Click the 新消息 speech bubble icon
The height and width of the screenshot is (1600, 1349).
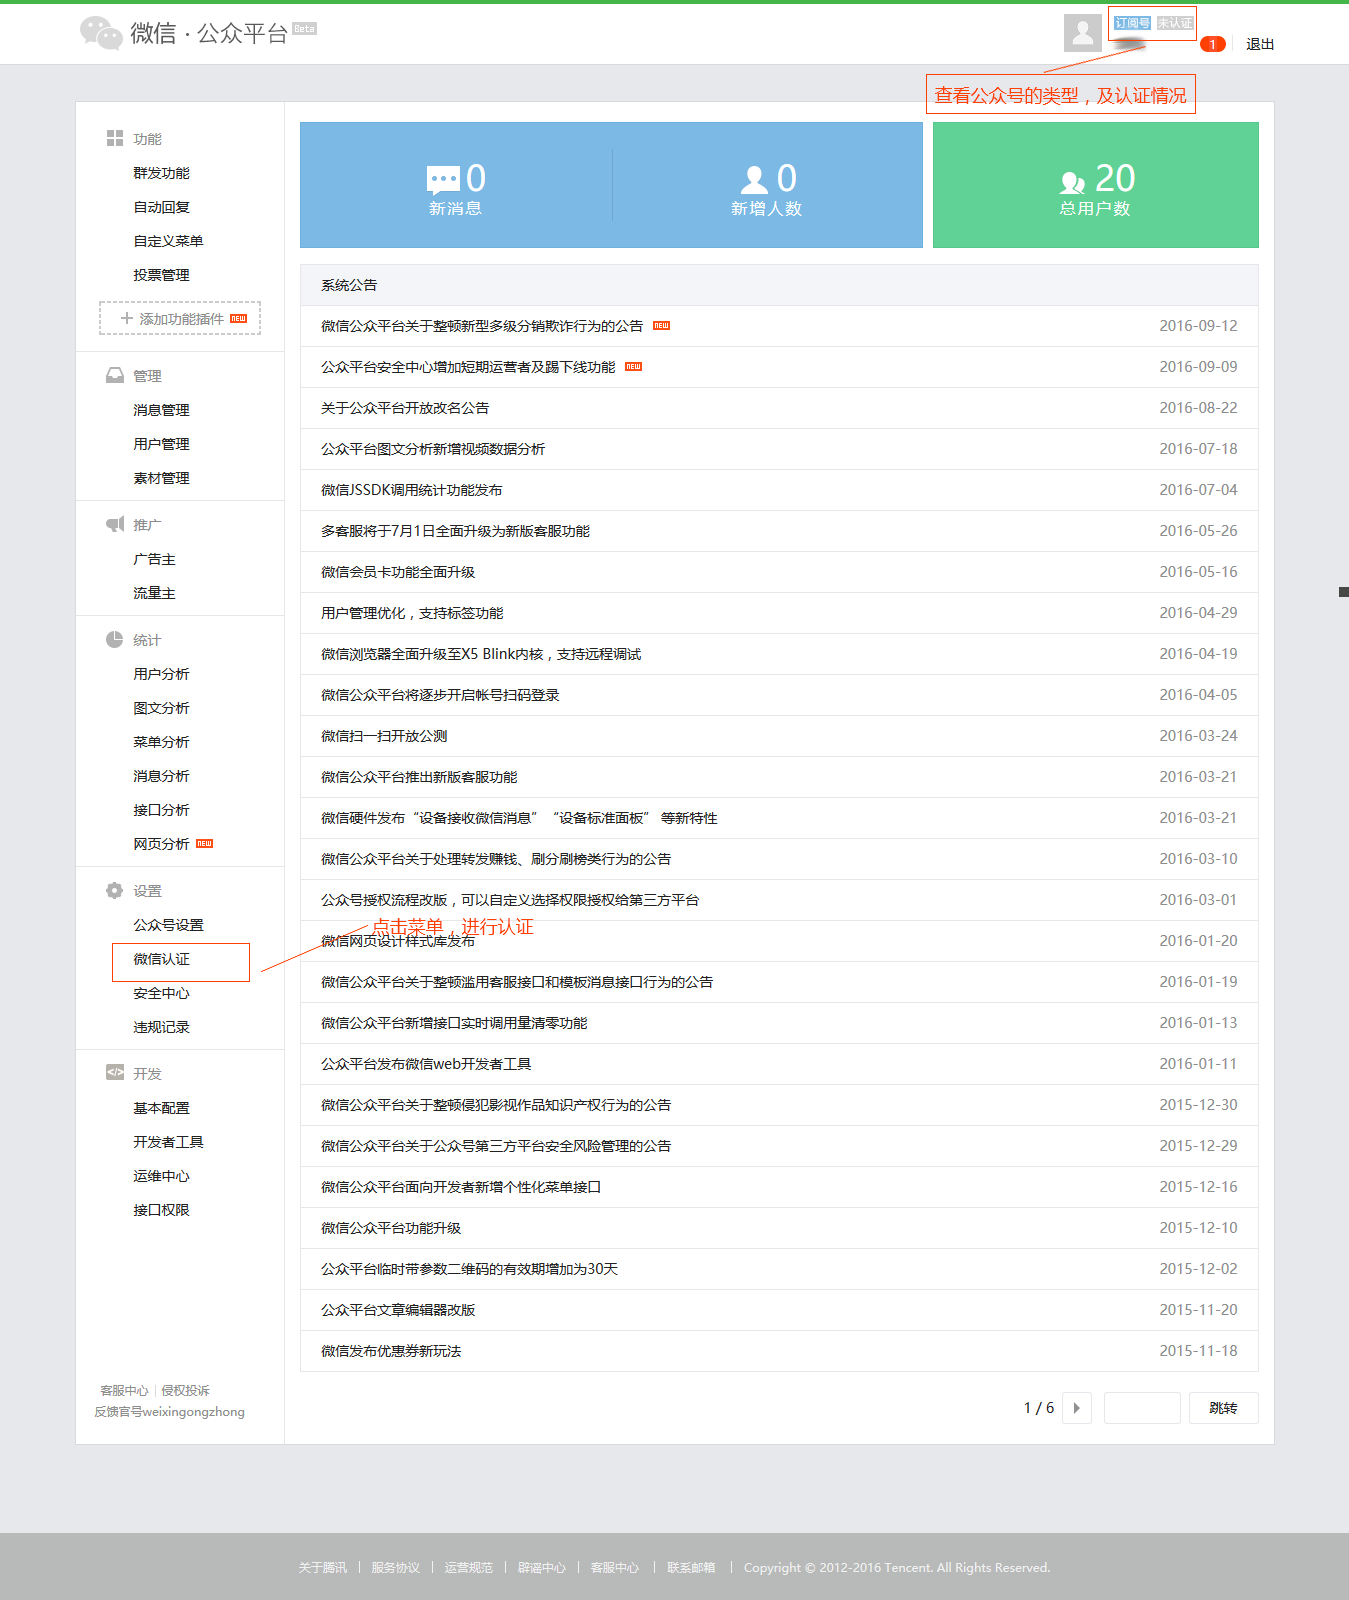443,180
